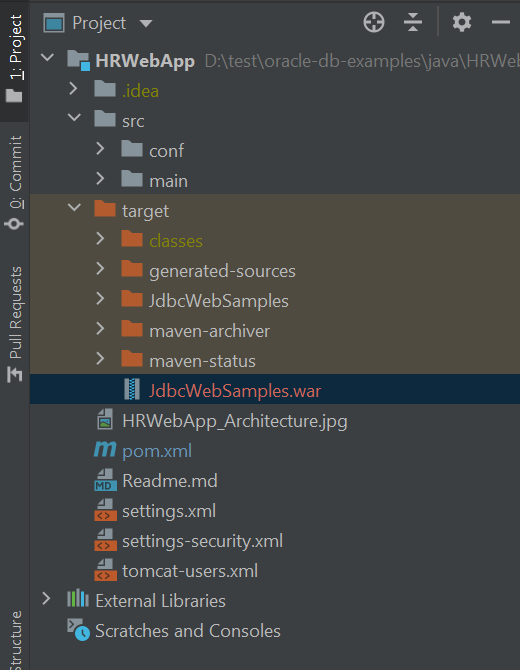Open the 0: Commit tool window tab
Image resolution: width=520 pixels, height=670 pixels.
(x=15, y=183)
